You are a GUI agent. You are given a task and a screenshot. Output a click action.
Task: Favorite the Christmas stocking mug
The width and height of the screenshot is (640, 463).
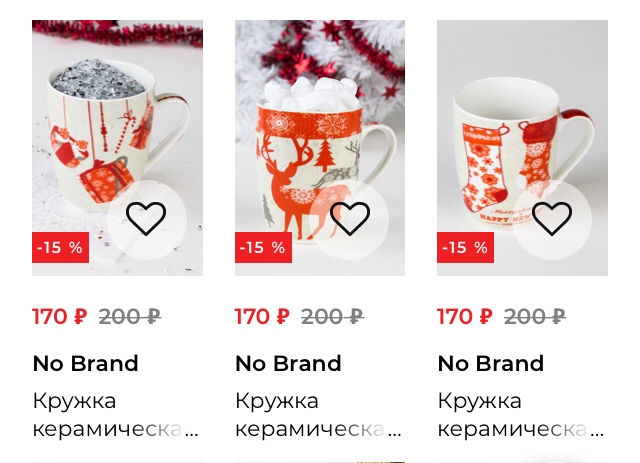click(x=552, y=219)
